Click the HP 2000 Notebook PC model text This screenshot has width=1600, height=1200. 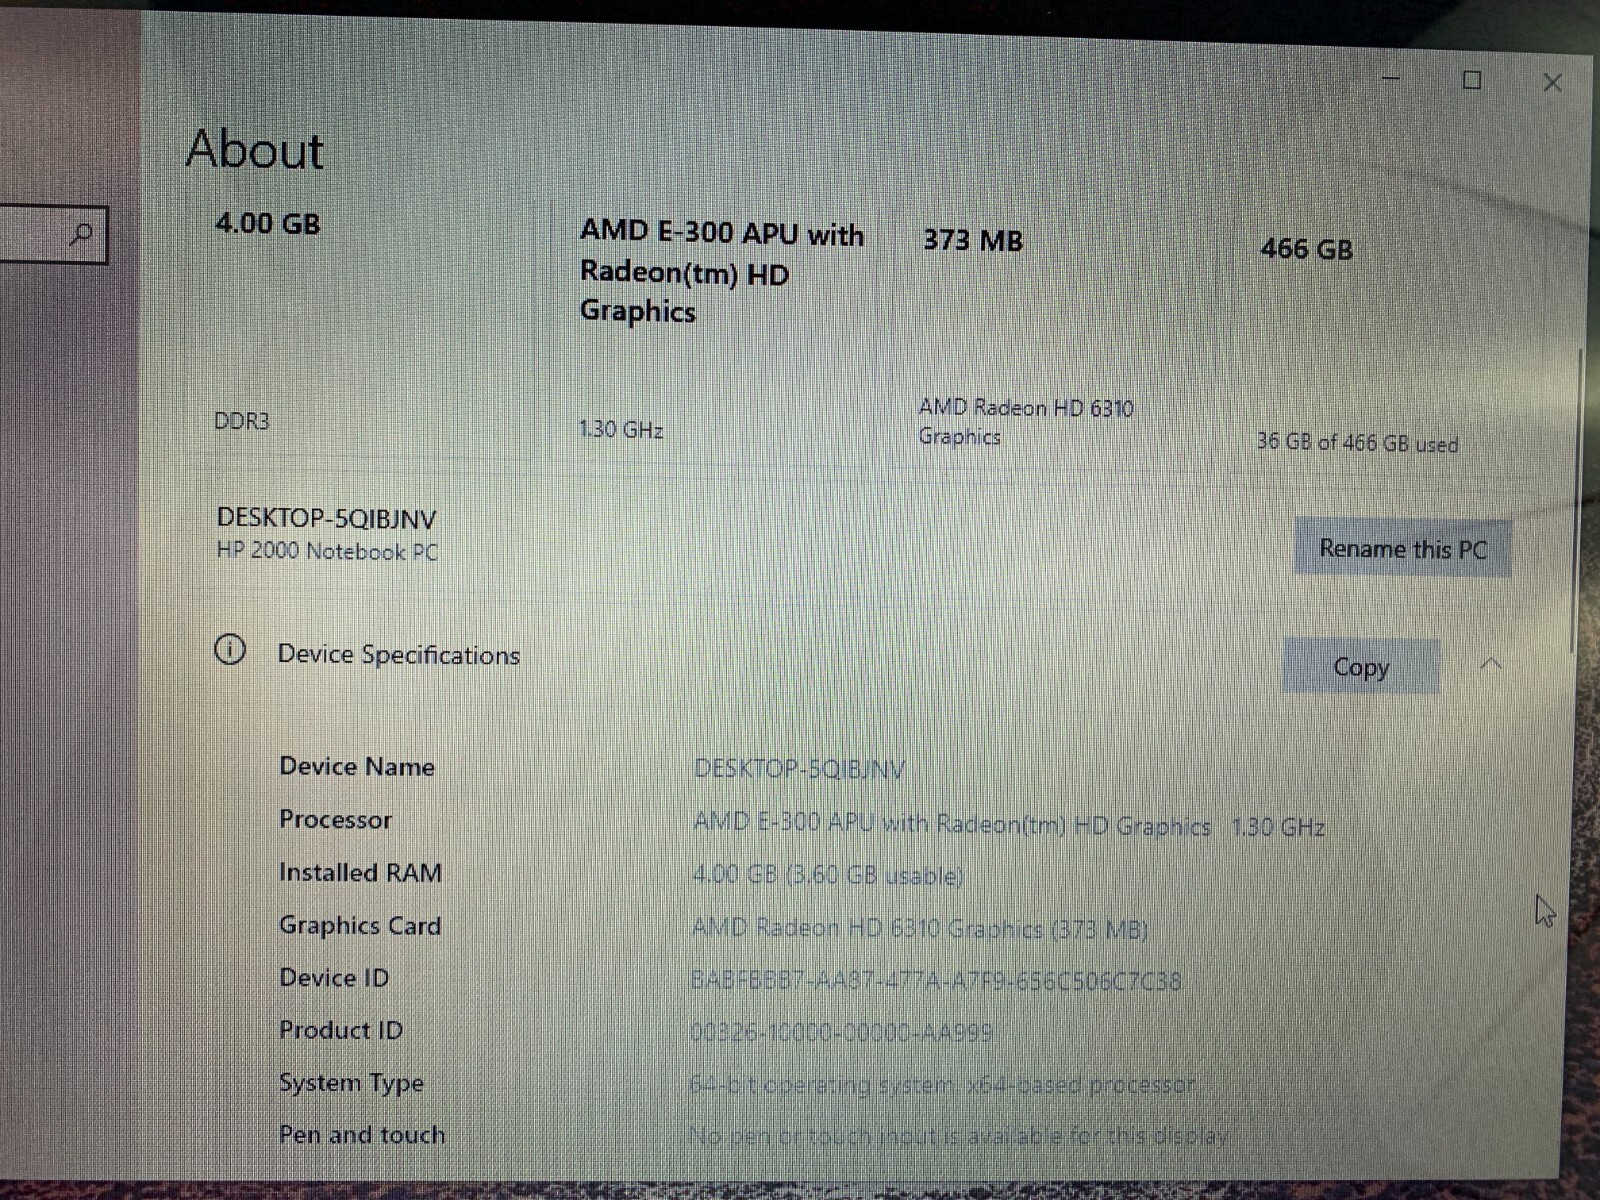pos(327,551)
